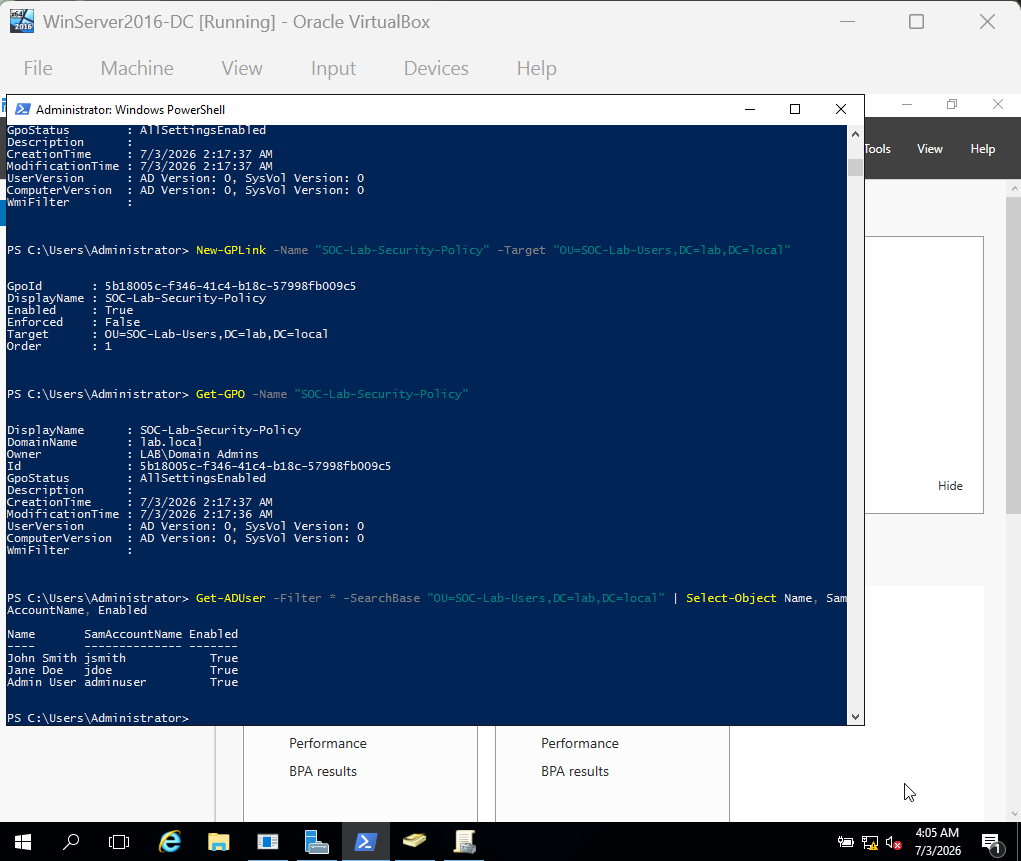The width and height of the screenshot is (1021, 861).
Task: Launch Internet Explorer from taskbar
Action: 170,842
